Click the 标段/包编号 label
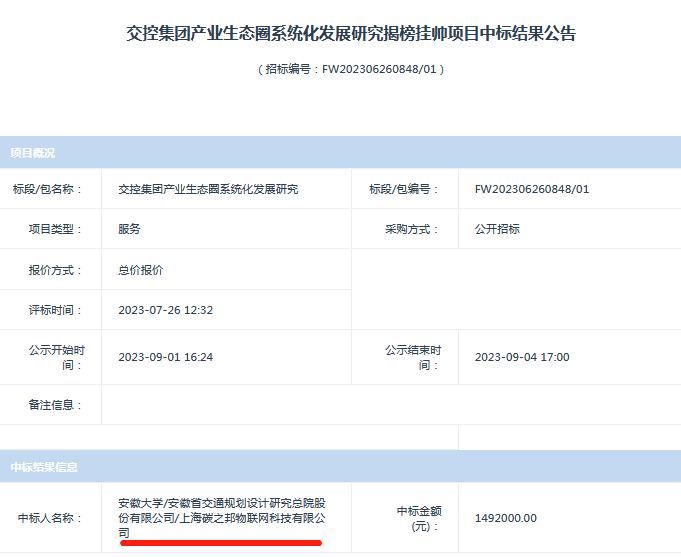 [404, 189]
